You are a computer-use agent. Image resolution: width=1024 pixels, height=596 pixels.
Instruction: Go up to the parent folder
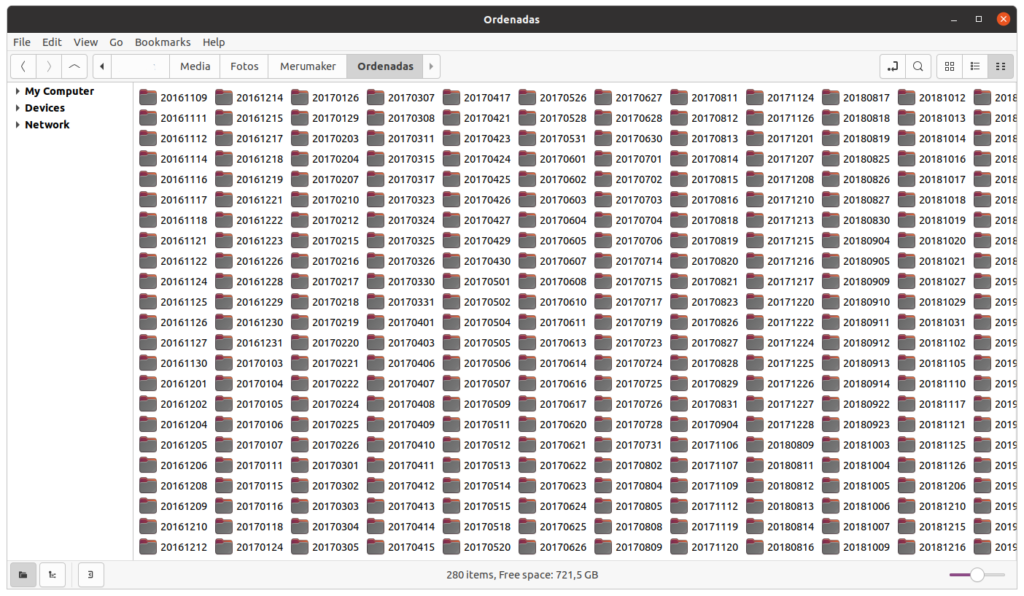pos(74,67)
